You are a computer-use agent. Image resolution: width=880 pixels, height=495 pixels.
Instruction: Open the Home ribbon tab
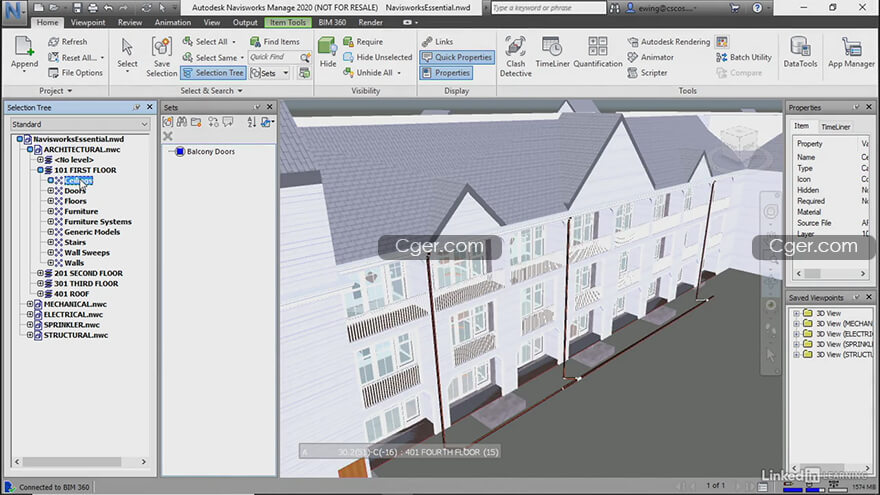47,22
